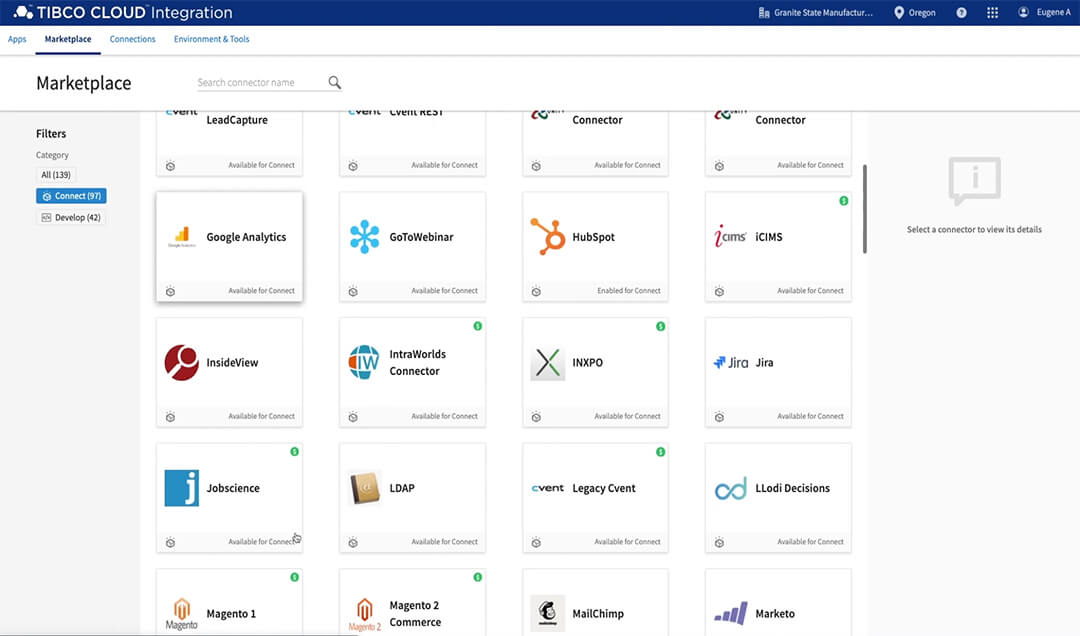Click the Google Analytics logo
Screen dimensions: 1080x636
[x=182, y=237]
